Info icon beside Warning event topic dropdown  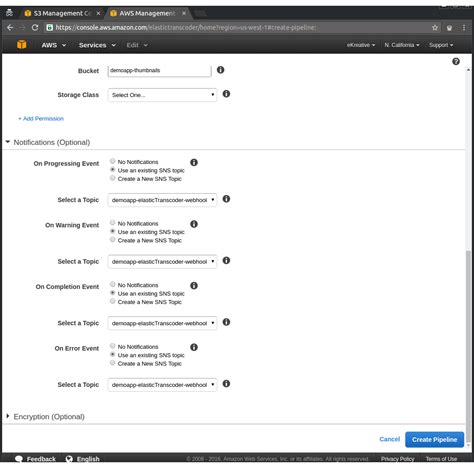pos(226,260)
